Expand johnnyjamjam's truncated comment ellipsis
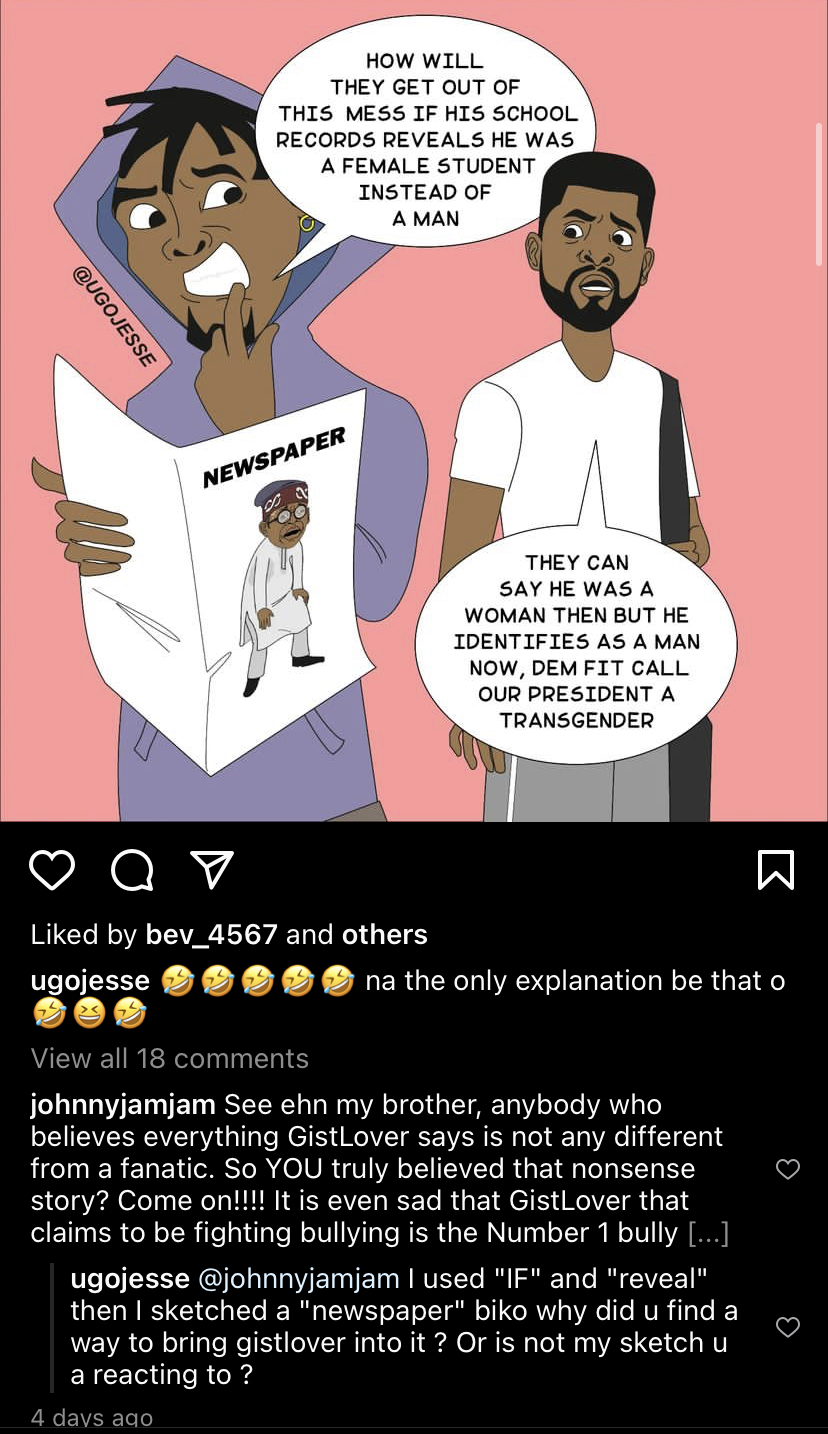Viewport: 828px width, 1434px height. pyautogui.click(x=708, y=1233)
